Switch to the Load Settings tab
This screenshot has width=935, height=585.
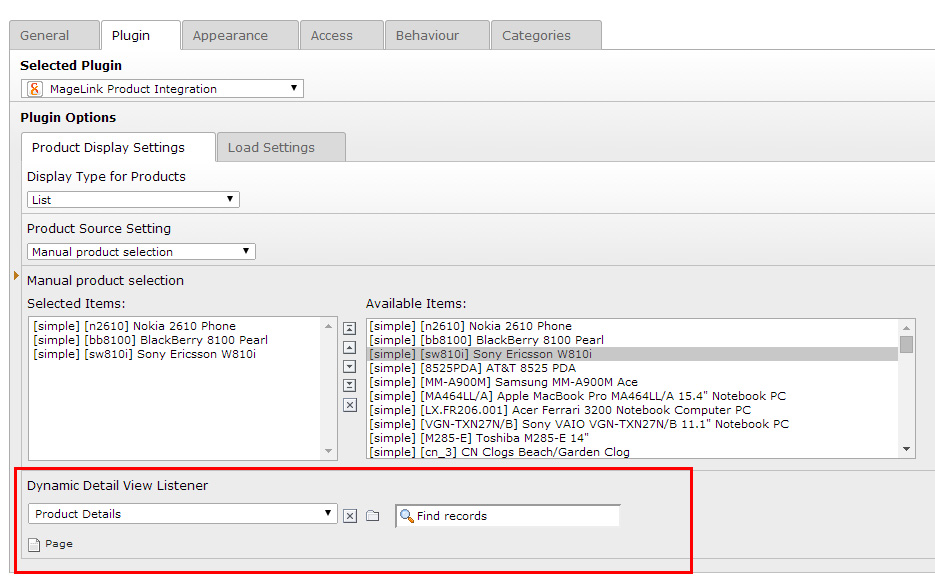pyautogui.click(x=271, y=148)
